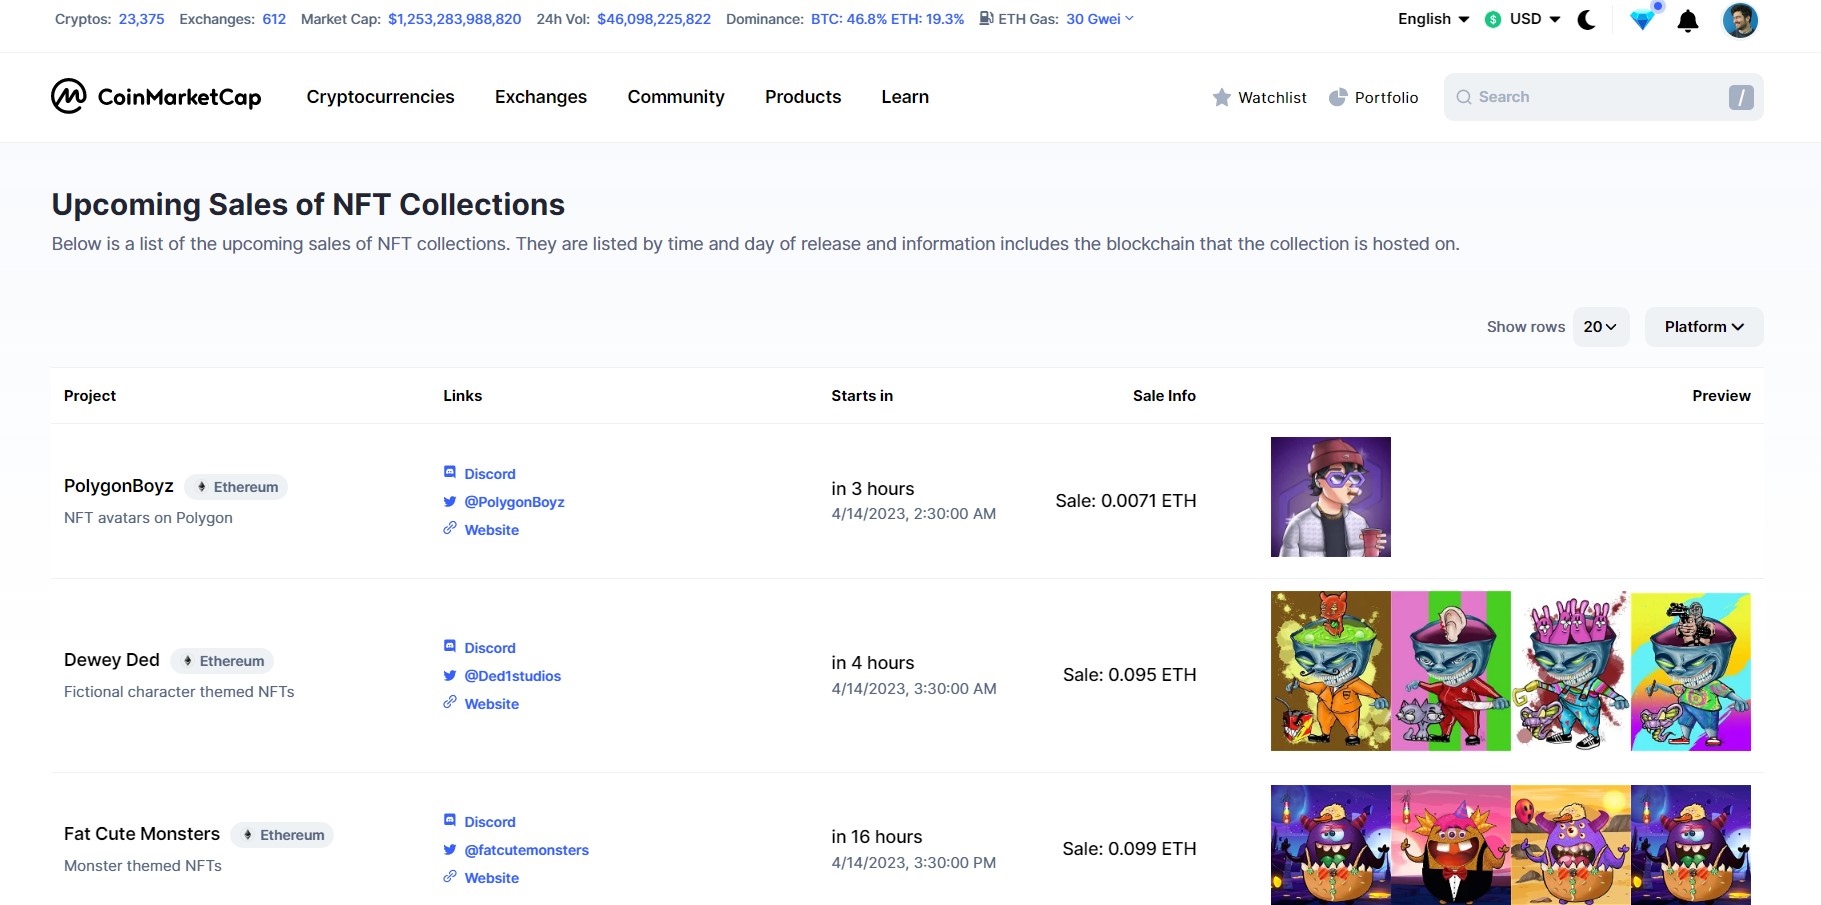1821x905 pixels.
Task: Click PolygonBoyz Twitter bird icon
Action: coord(450,501)
